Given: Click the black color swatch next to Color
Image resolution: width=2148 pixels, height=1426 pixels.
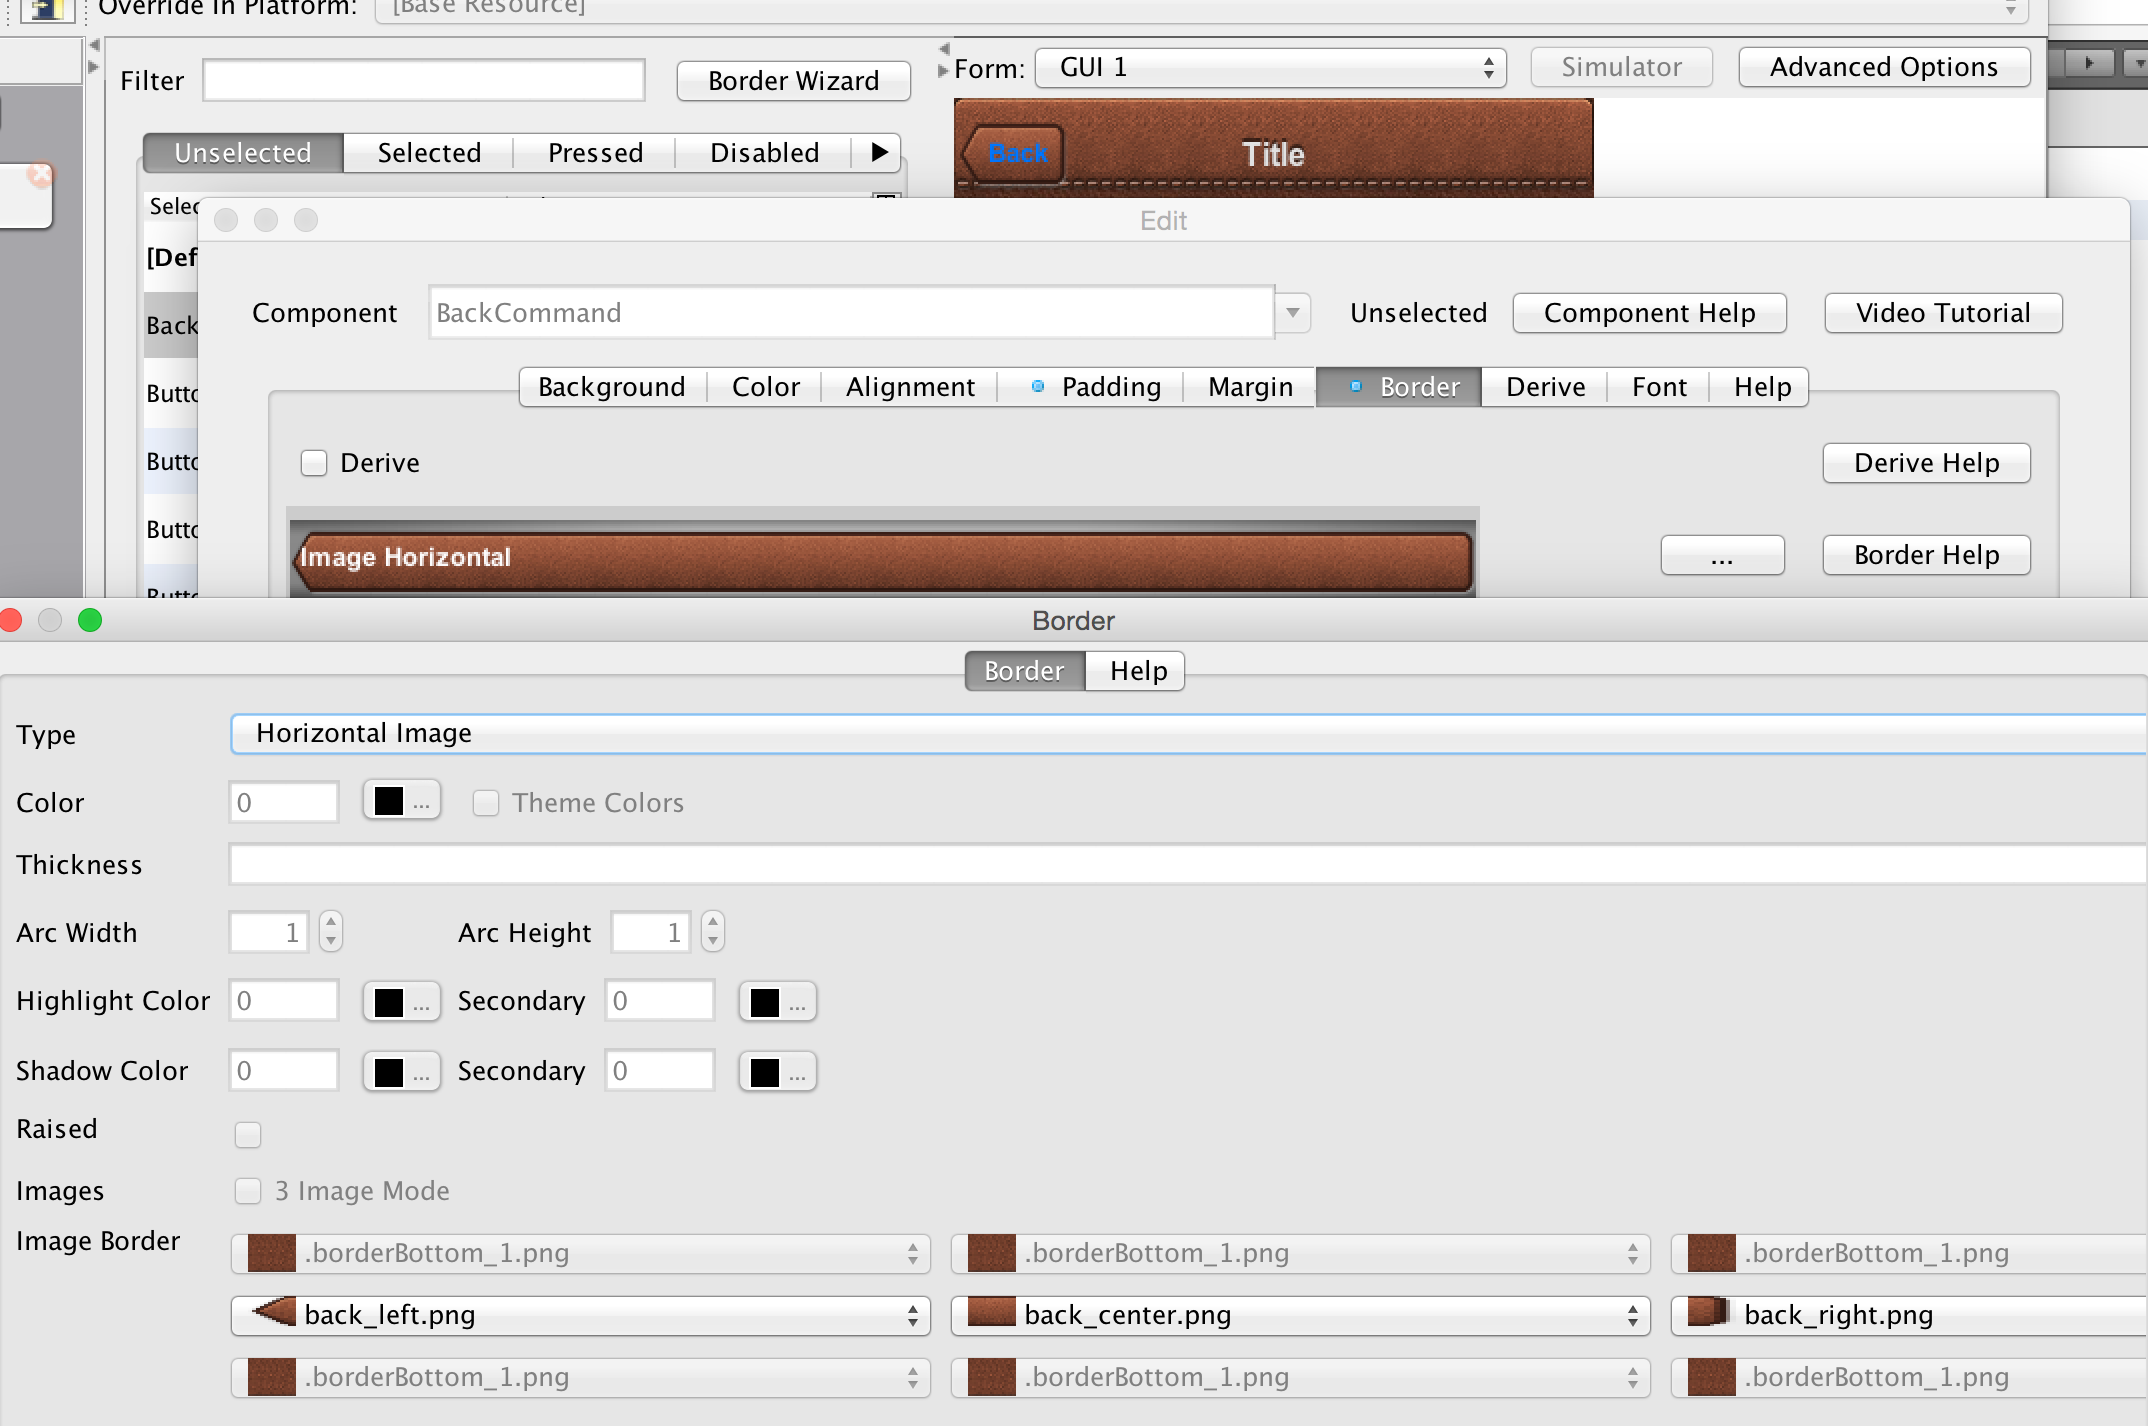Looking at the screenshot, I should (x=388, y=801).
